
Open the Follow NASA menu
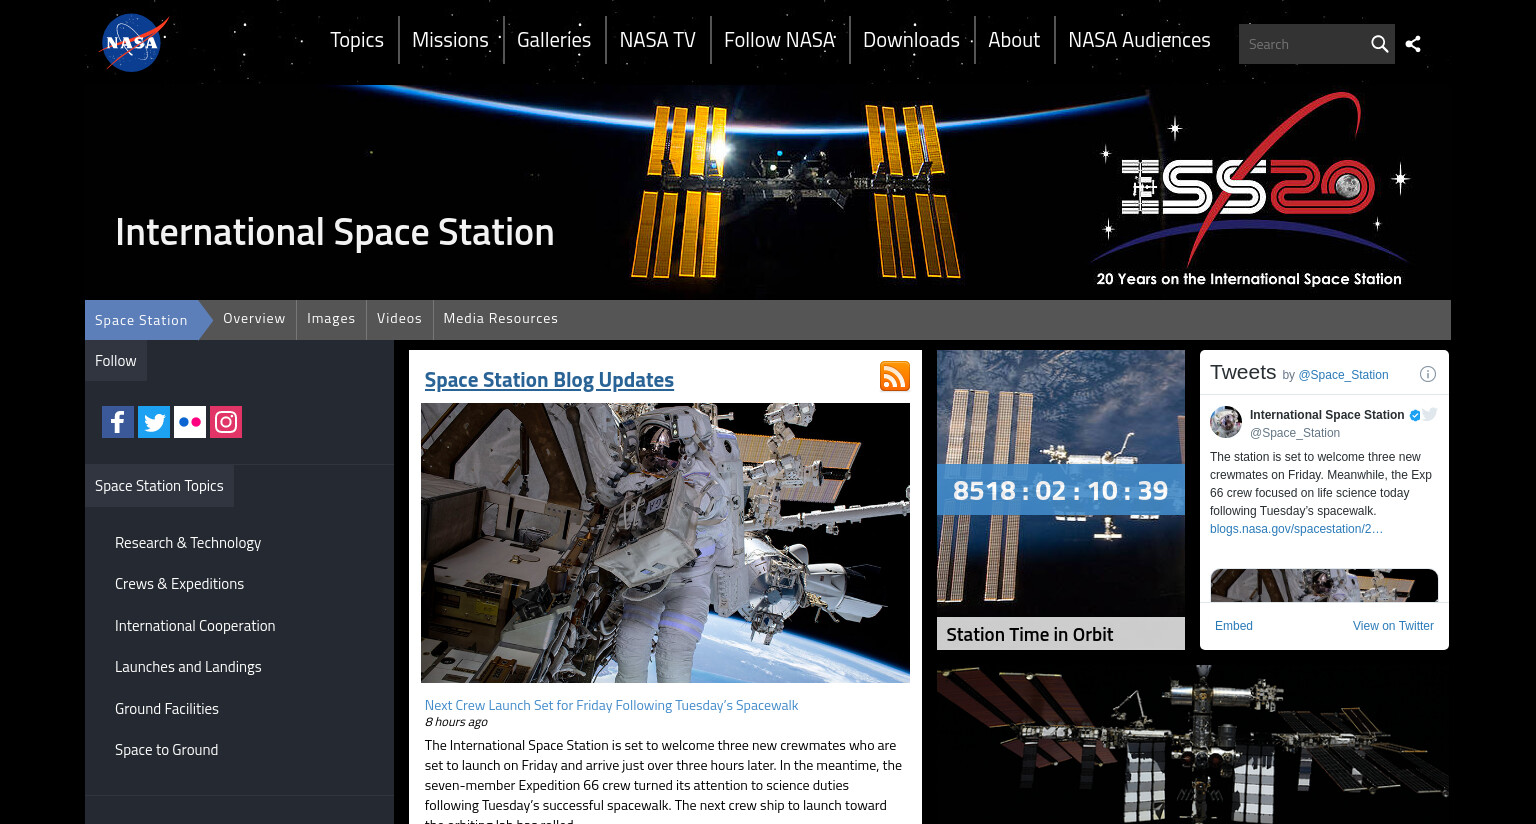(x=779, y=40)
